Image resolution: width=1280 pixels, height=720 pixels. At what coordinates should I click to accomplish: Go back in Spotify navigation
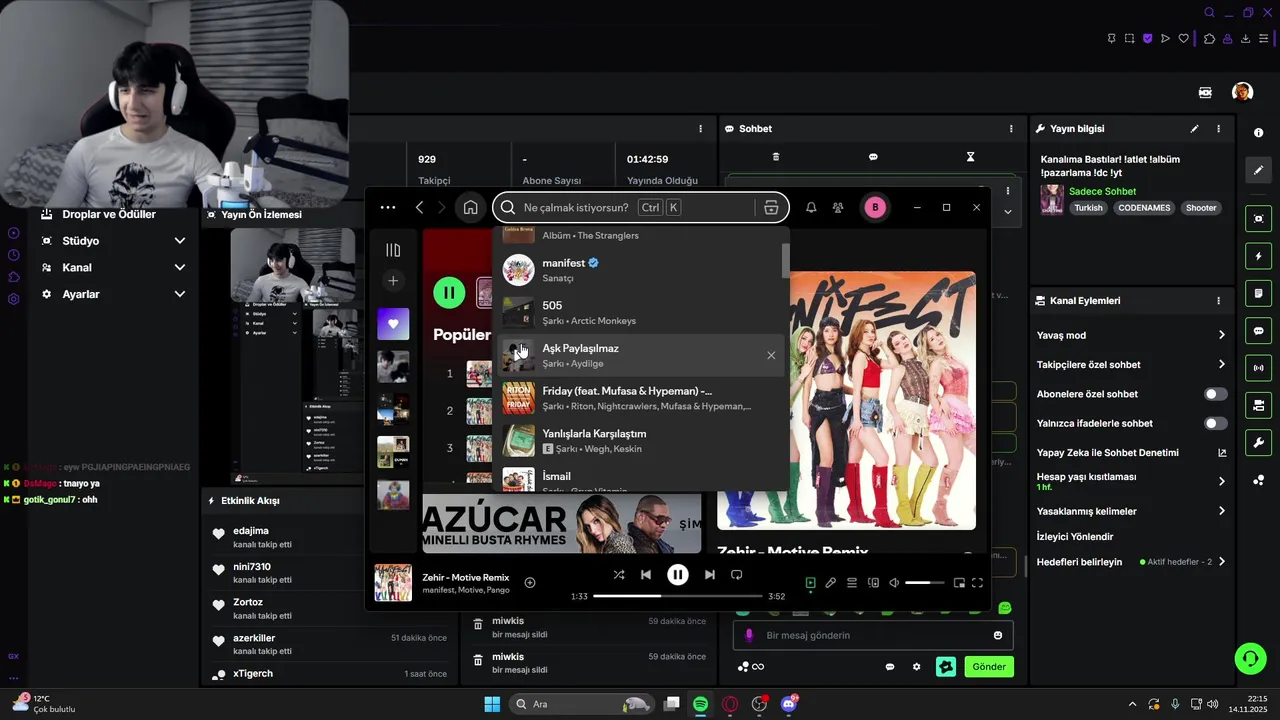[420, 208]
